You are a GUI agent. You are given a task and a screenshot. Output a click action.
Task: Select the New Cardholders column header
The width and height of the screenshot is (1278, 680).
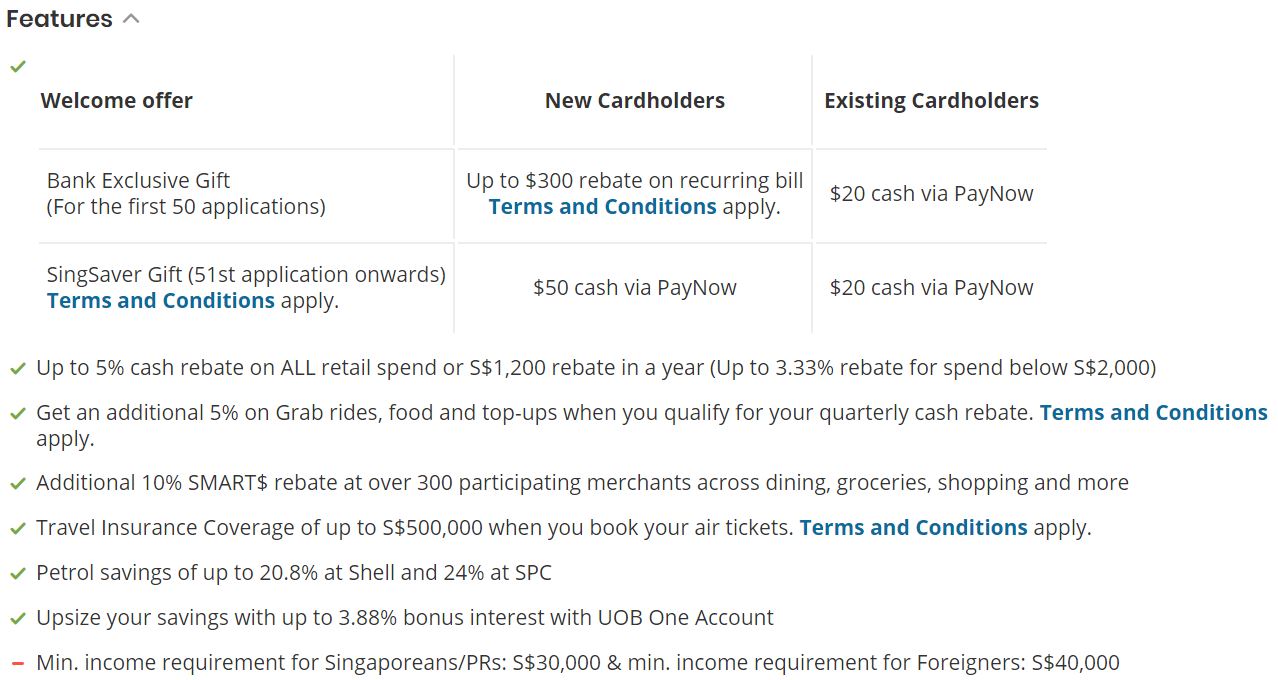click(x=634, y=101)
